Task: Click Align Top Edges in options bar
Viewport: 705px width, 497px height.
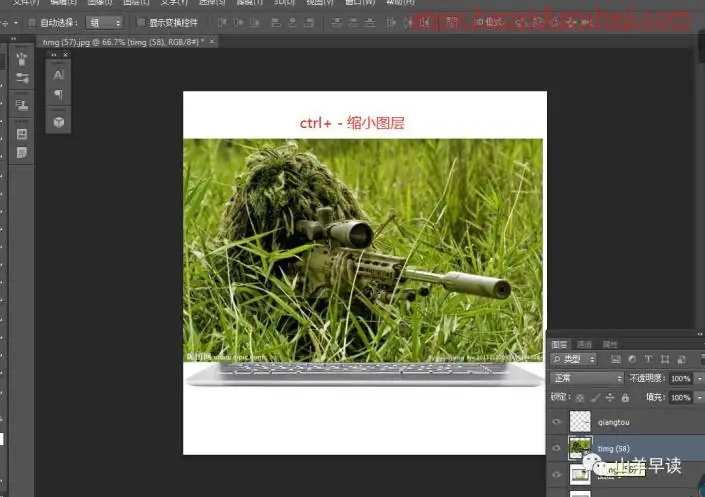Action: [222, 22]
